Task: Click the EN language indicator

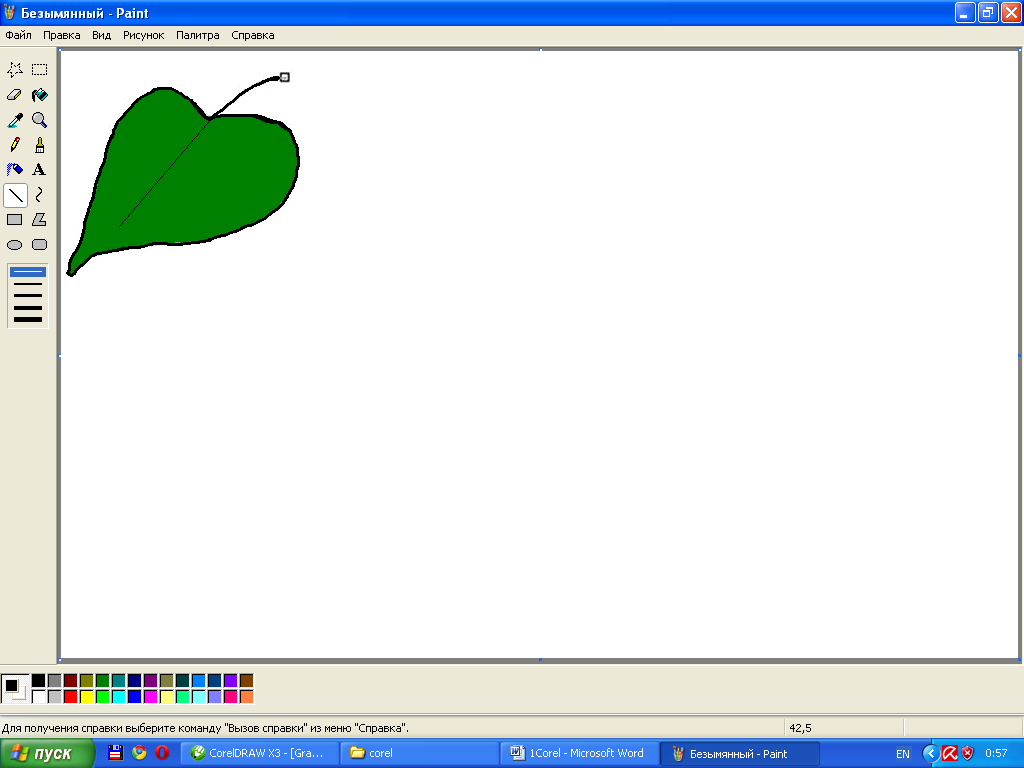Action: pyautogui.click(x=903, y=754)
